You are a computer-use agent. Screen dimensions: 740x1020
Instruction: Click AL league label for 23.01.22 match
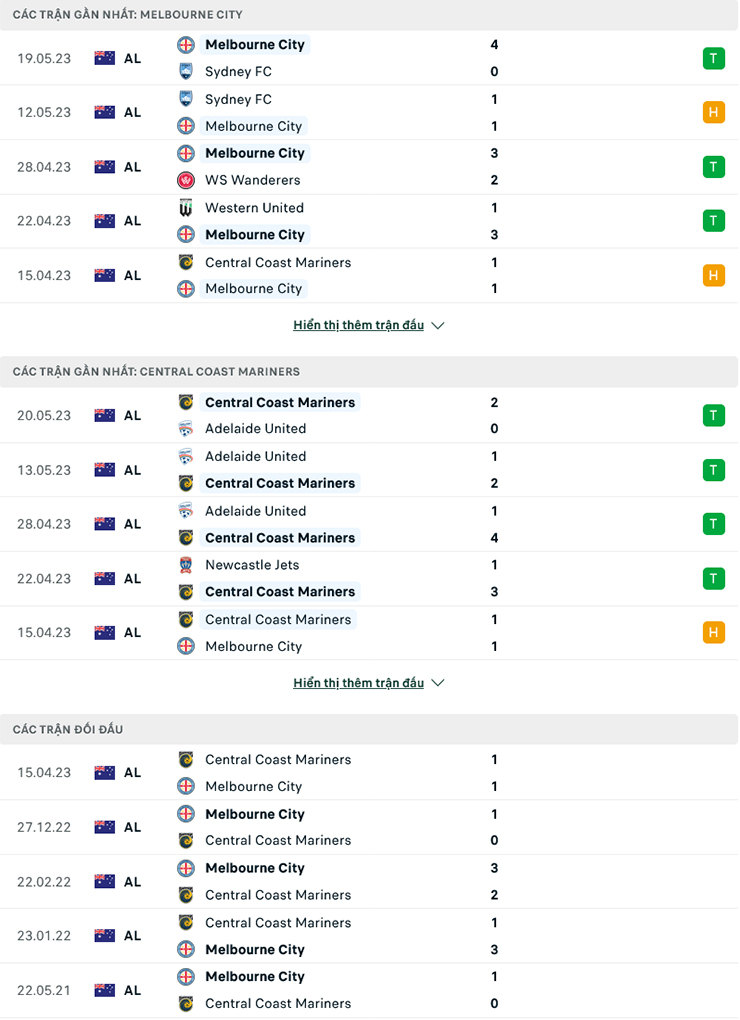point(133,936)
